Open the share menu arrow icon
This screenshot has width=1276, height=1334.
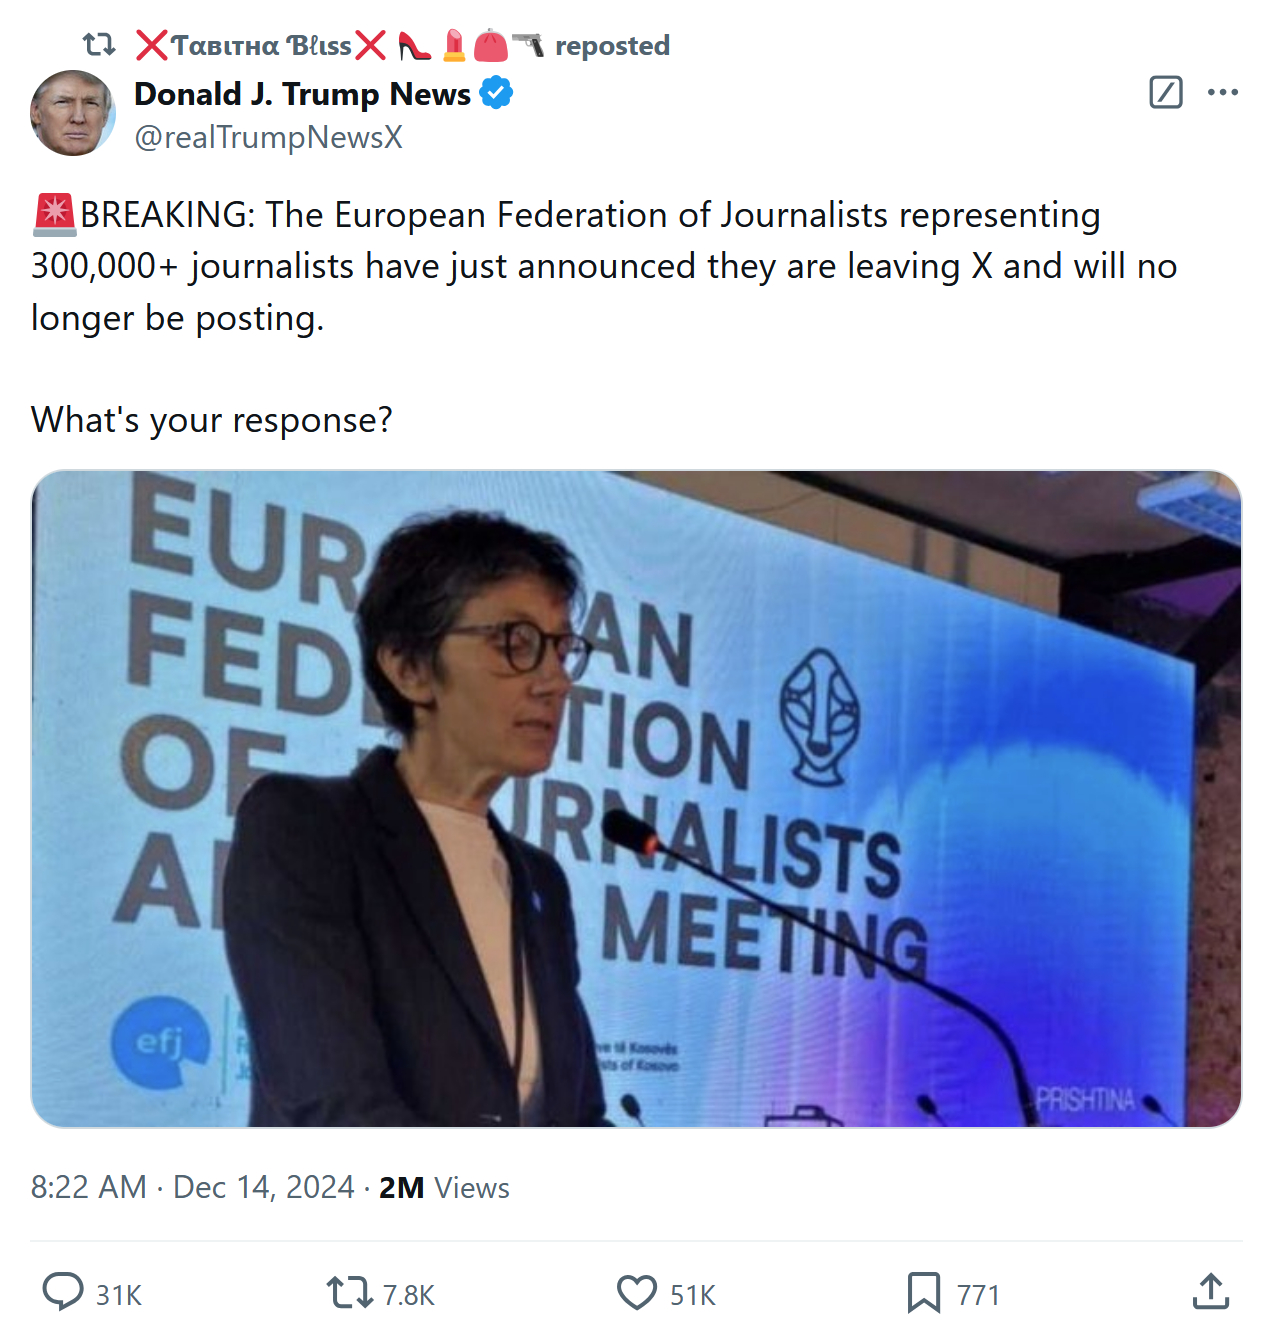click(x=1210, y=1291)
